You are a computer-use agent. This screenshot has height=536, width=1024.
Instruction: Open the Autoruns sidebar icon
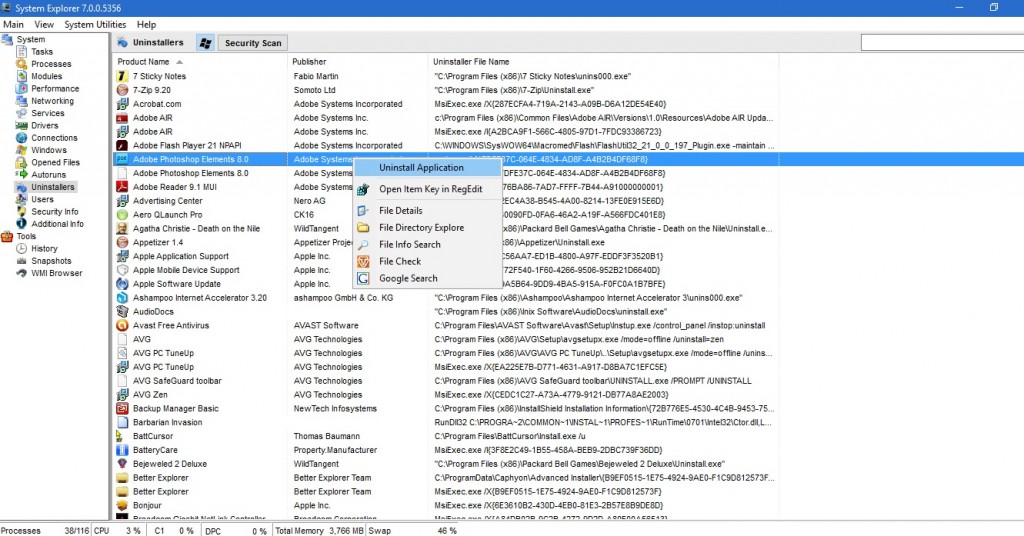22,174
